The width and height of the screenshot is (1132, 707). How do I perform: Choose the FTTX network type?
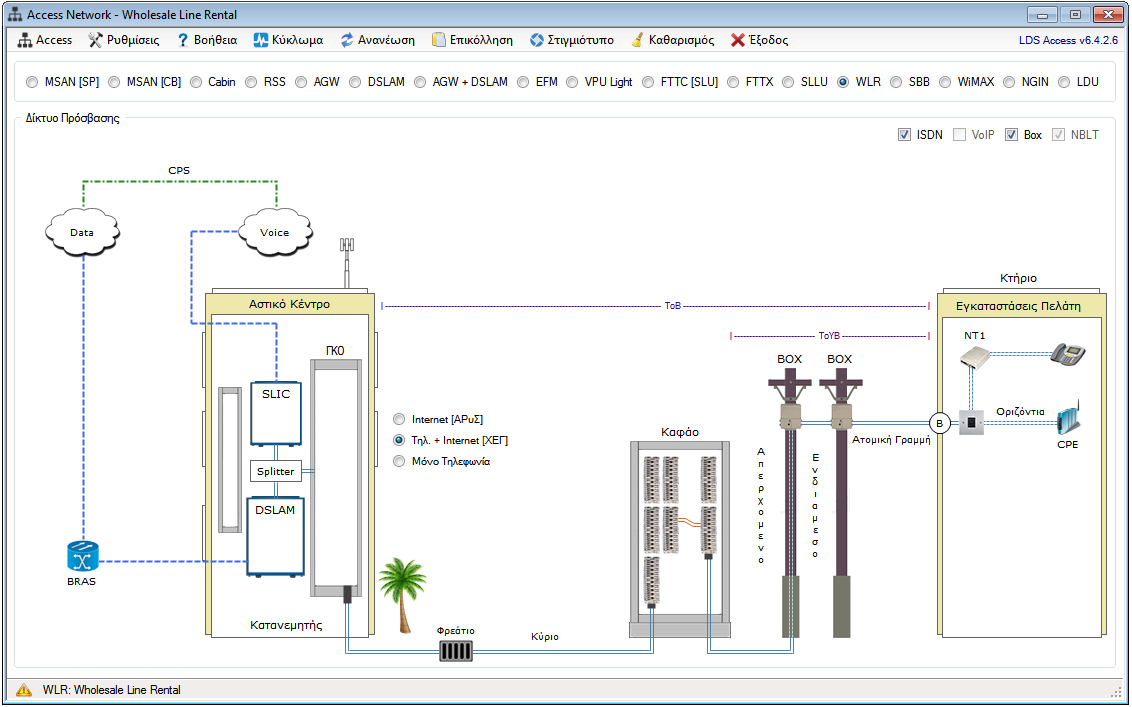click(735, 82)
